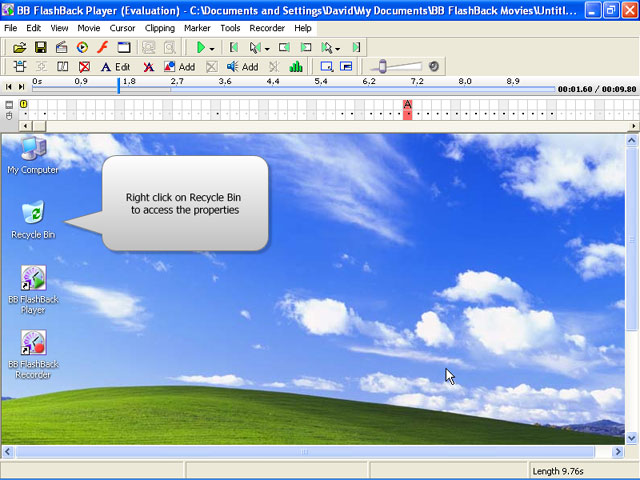Open the dropdown arrow beside the Play button
This screenshot has width=640, height=480.
212,48
